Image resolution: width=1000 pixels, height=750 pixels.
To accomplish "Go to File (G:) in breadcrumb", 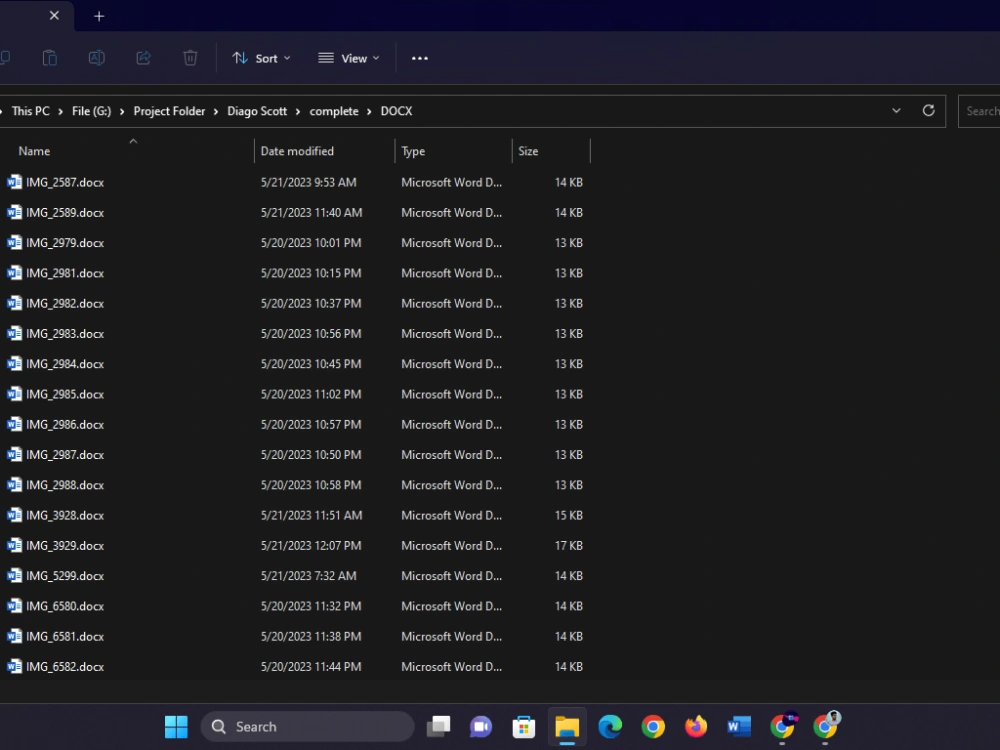I will click(91, 111).
